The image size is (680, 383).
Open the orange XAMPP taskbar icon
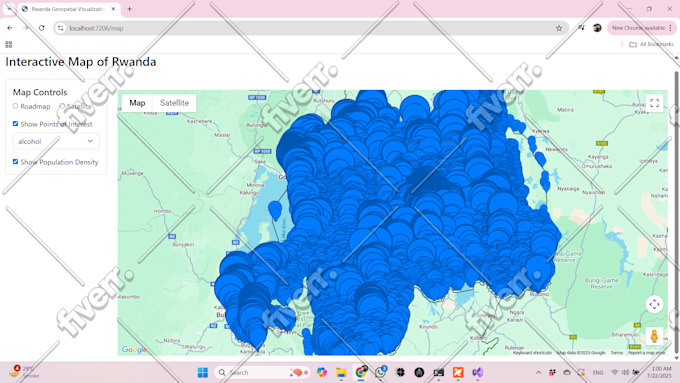click(458, 373)
